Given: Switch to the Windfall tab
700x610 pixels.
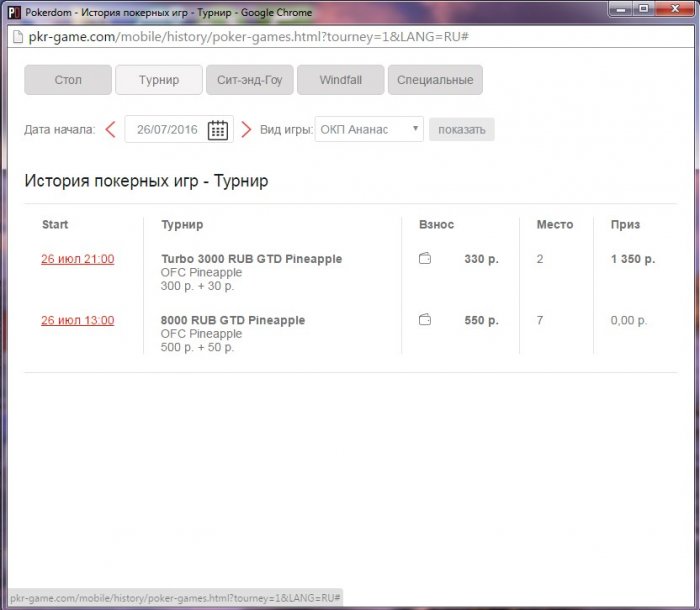Looking at the screenshot, I should [x=341, y=80].
